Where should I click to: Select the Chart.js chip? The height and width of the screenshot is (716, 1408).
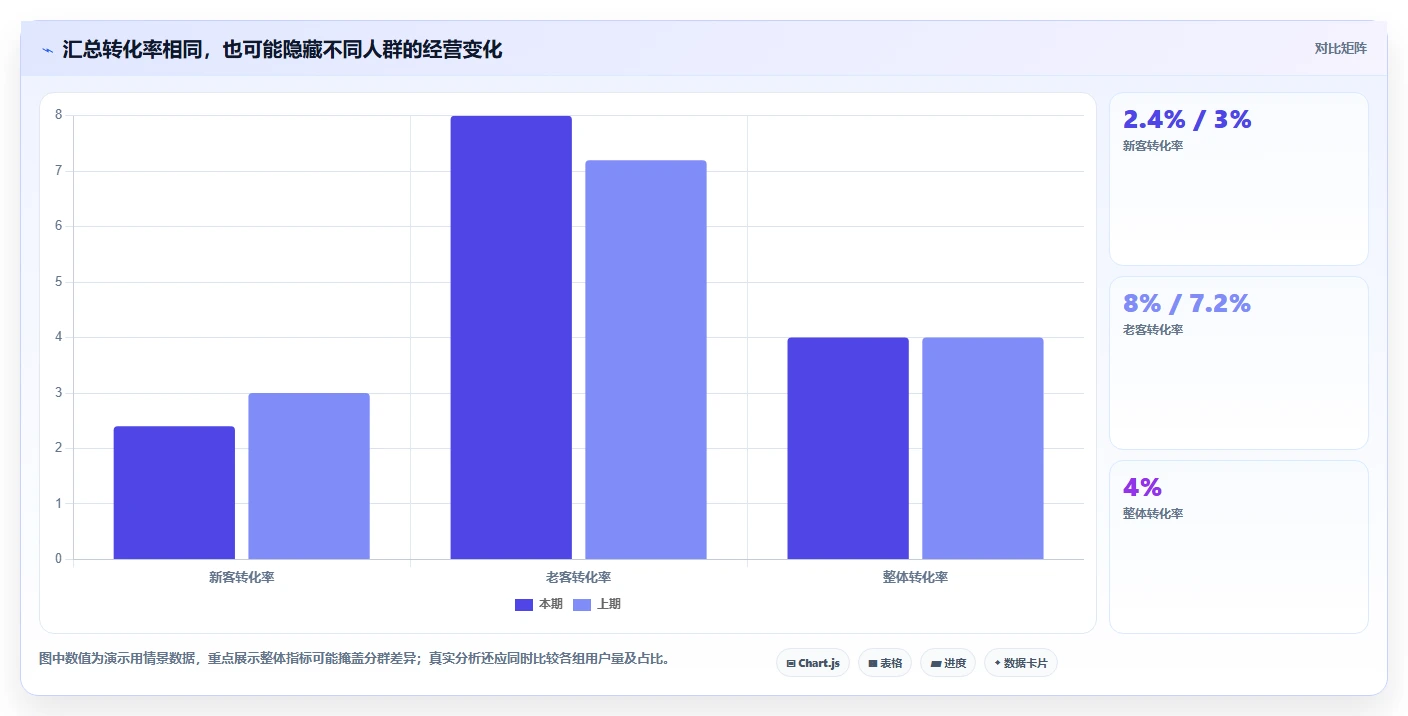click(813, 663)
